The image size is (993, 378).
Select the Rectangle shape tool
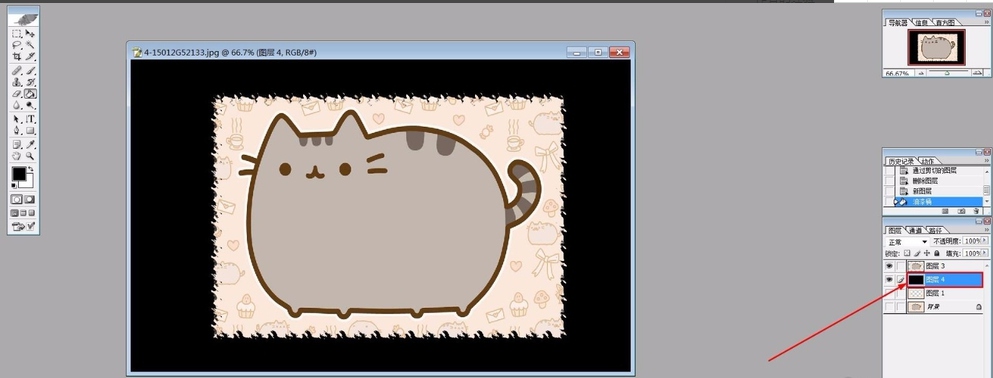tap(30, 131)
